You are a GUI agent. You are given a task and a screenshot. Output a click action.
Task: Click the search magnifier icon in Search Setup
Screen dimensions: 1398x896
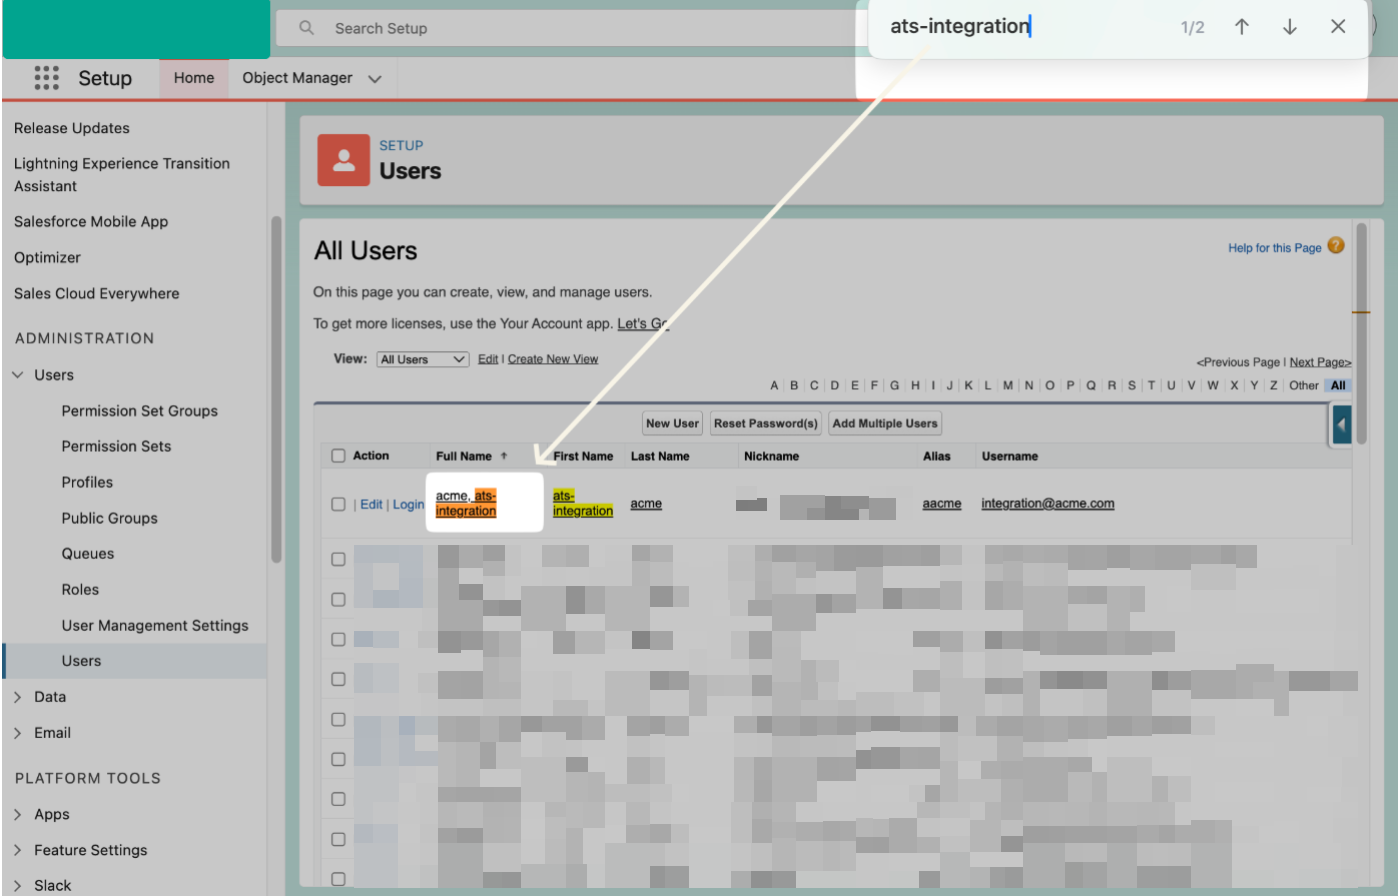click(x=307, y=28)
